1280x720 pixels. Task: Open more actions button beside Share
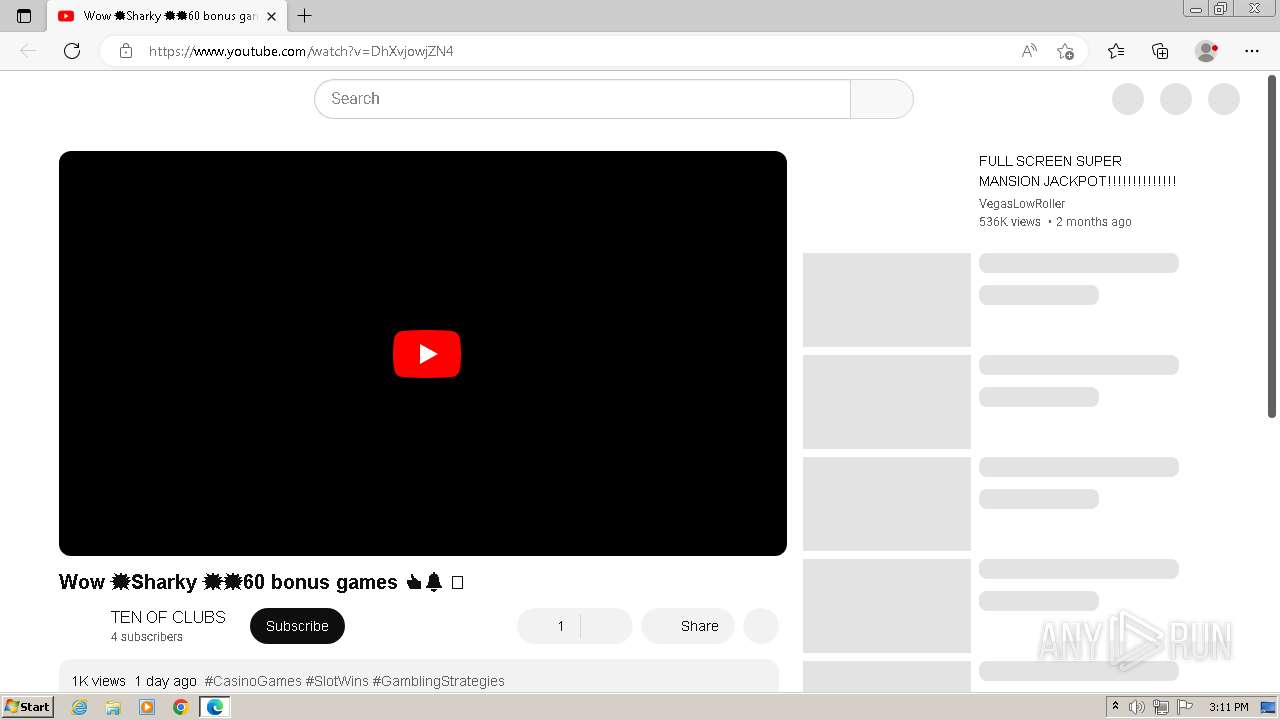point(761,626)
